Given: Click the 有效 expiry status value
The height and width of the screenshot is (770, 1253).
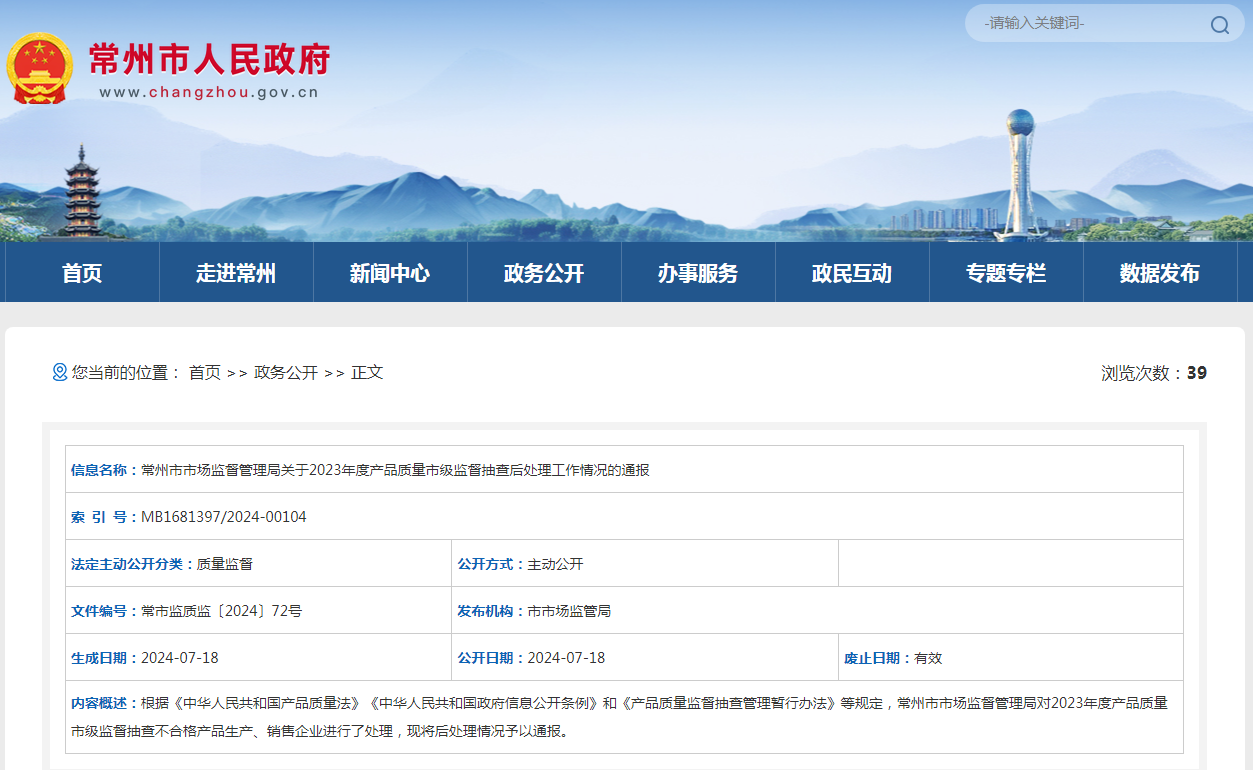Looking at the screenshot, I should (x=928, y=658).
